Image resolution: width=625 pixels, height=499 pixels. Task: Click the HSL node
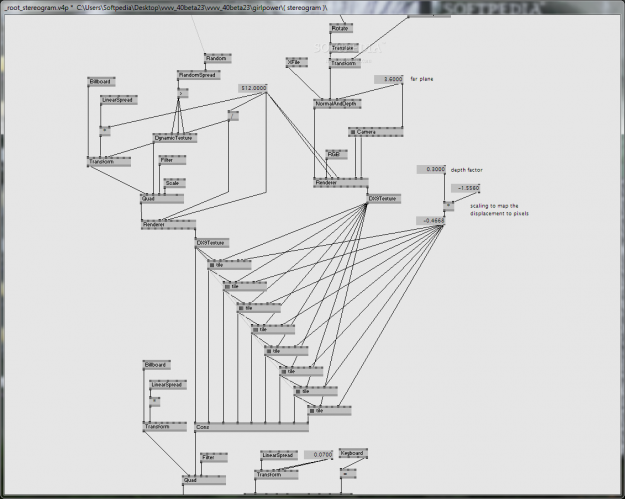335,154
